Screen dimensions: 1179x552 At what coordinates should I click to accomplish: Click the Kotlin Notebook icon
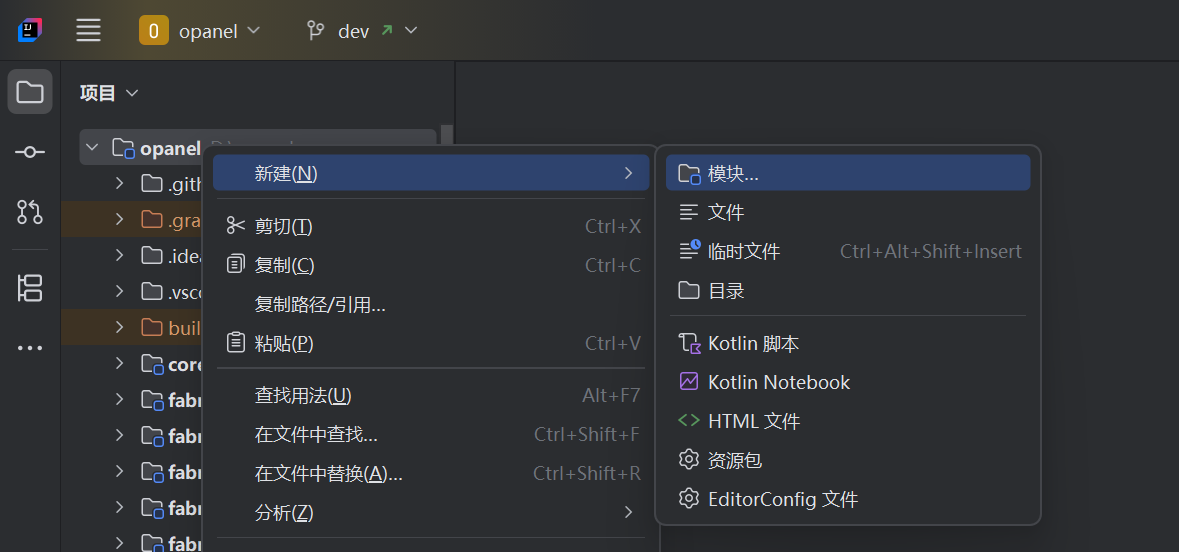[688, 382]
